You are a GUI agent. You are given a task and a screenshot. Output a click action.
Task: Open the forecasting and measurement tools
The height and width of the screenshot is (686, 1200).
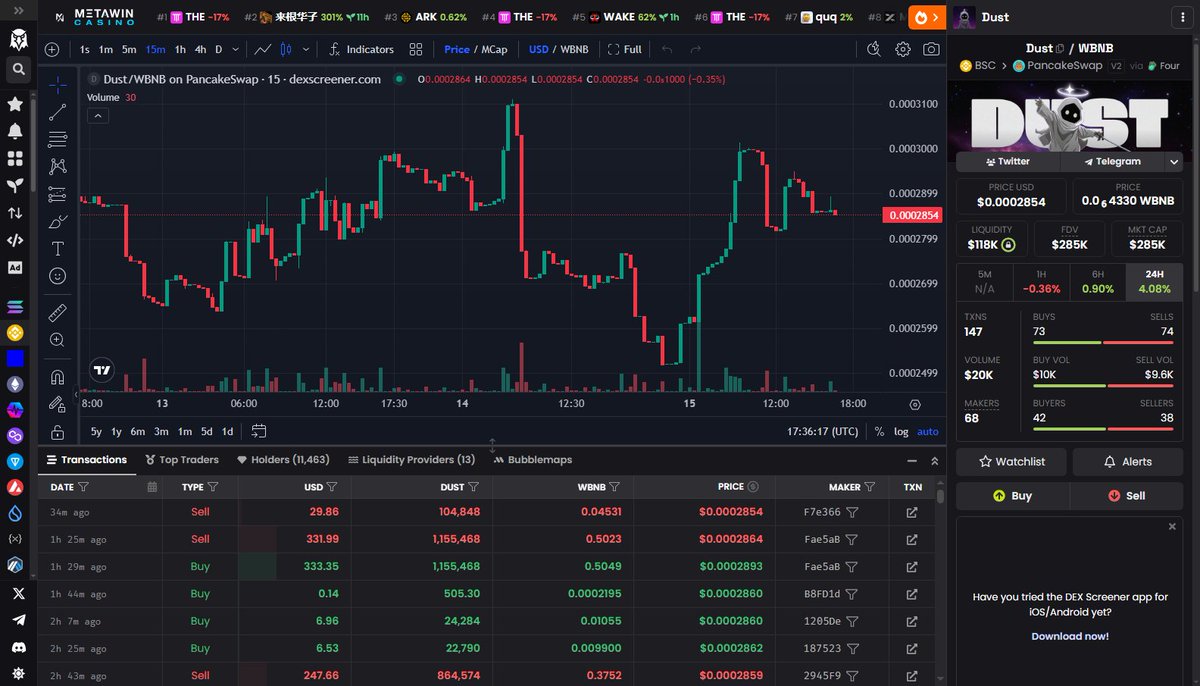point(57,194)
